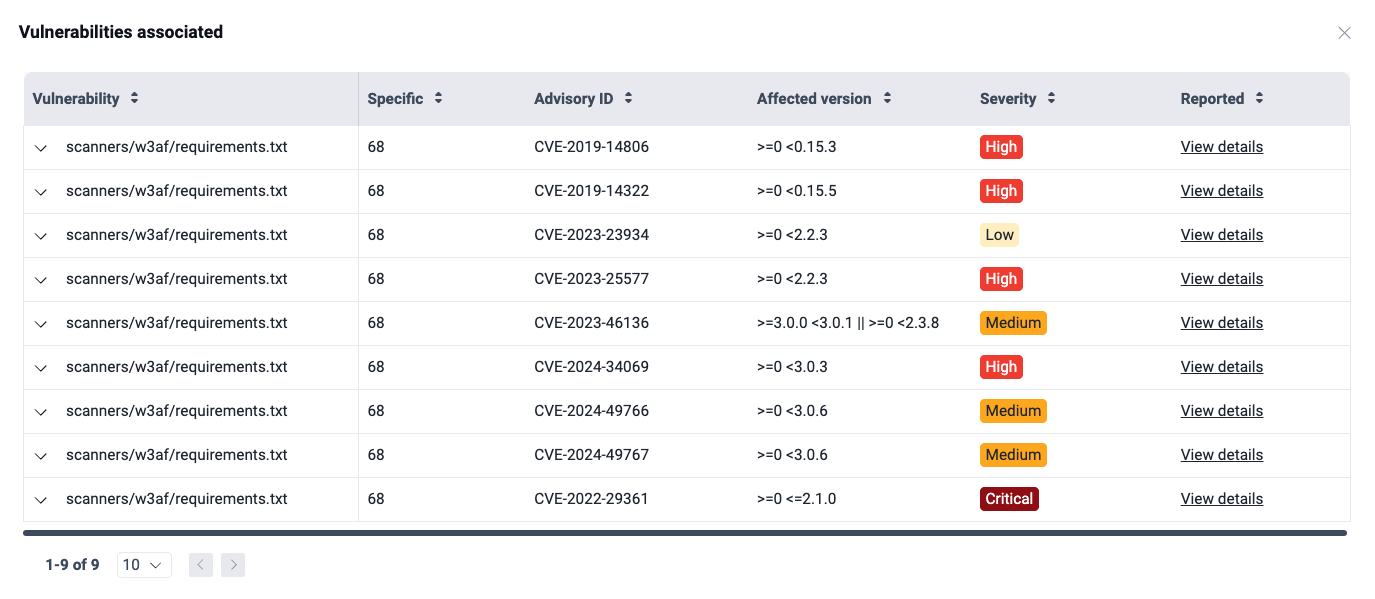Sort rows by Advisory ID
Viewport: 1375px width, 599px height.
point(628,98)
